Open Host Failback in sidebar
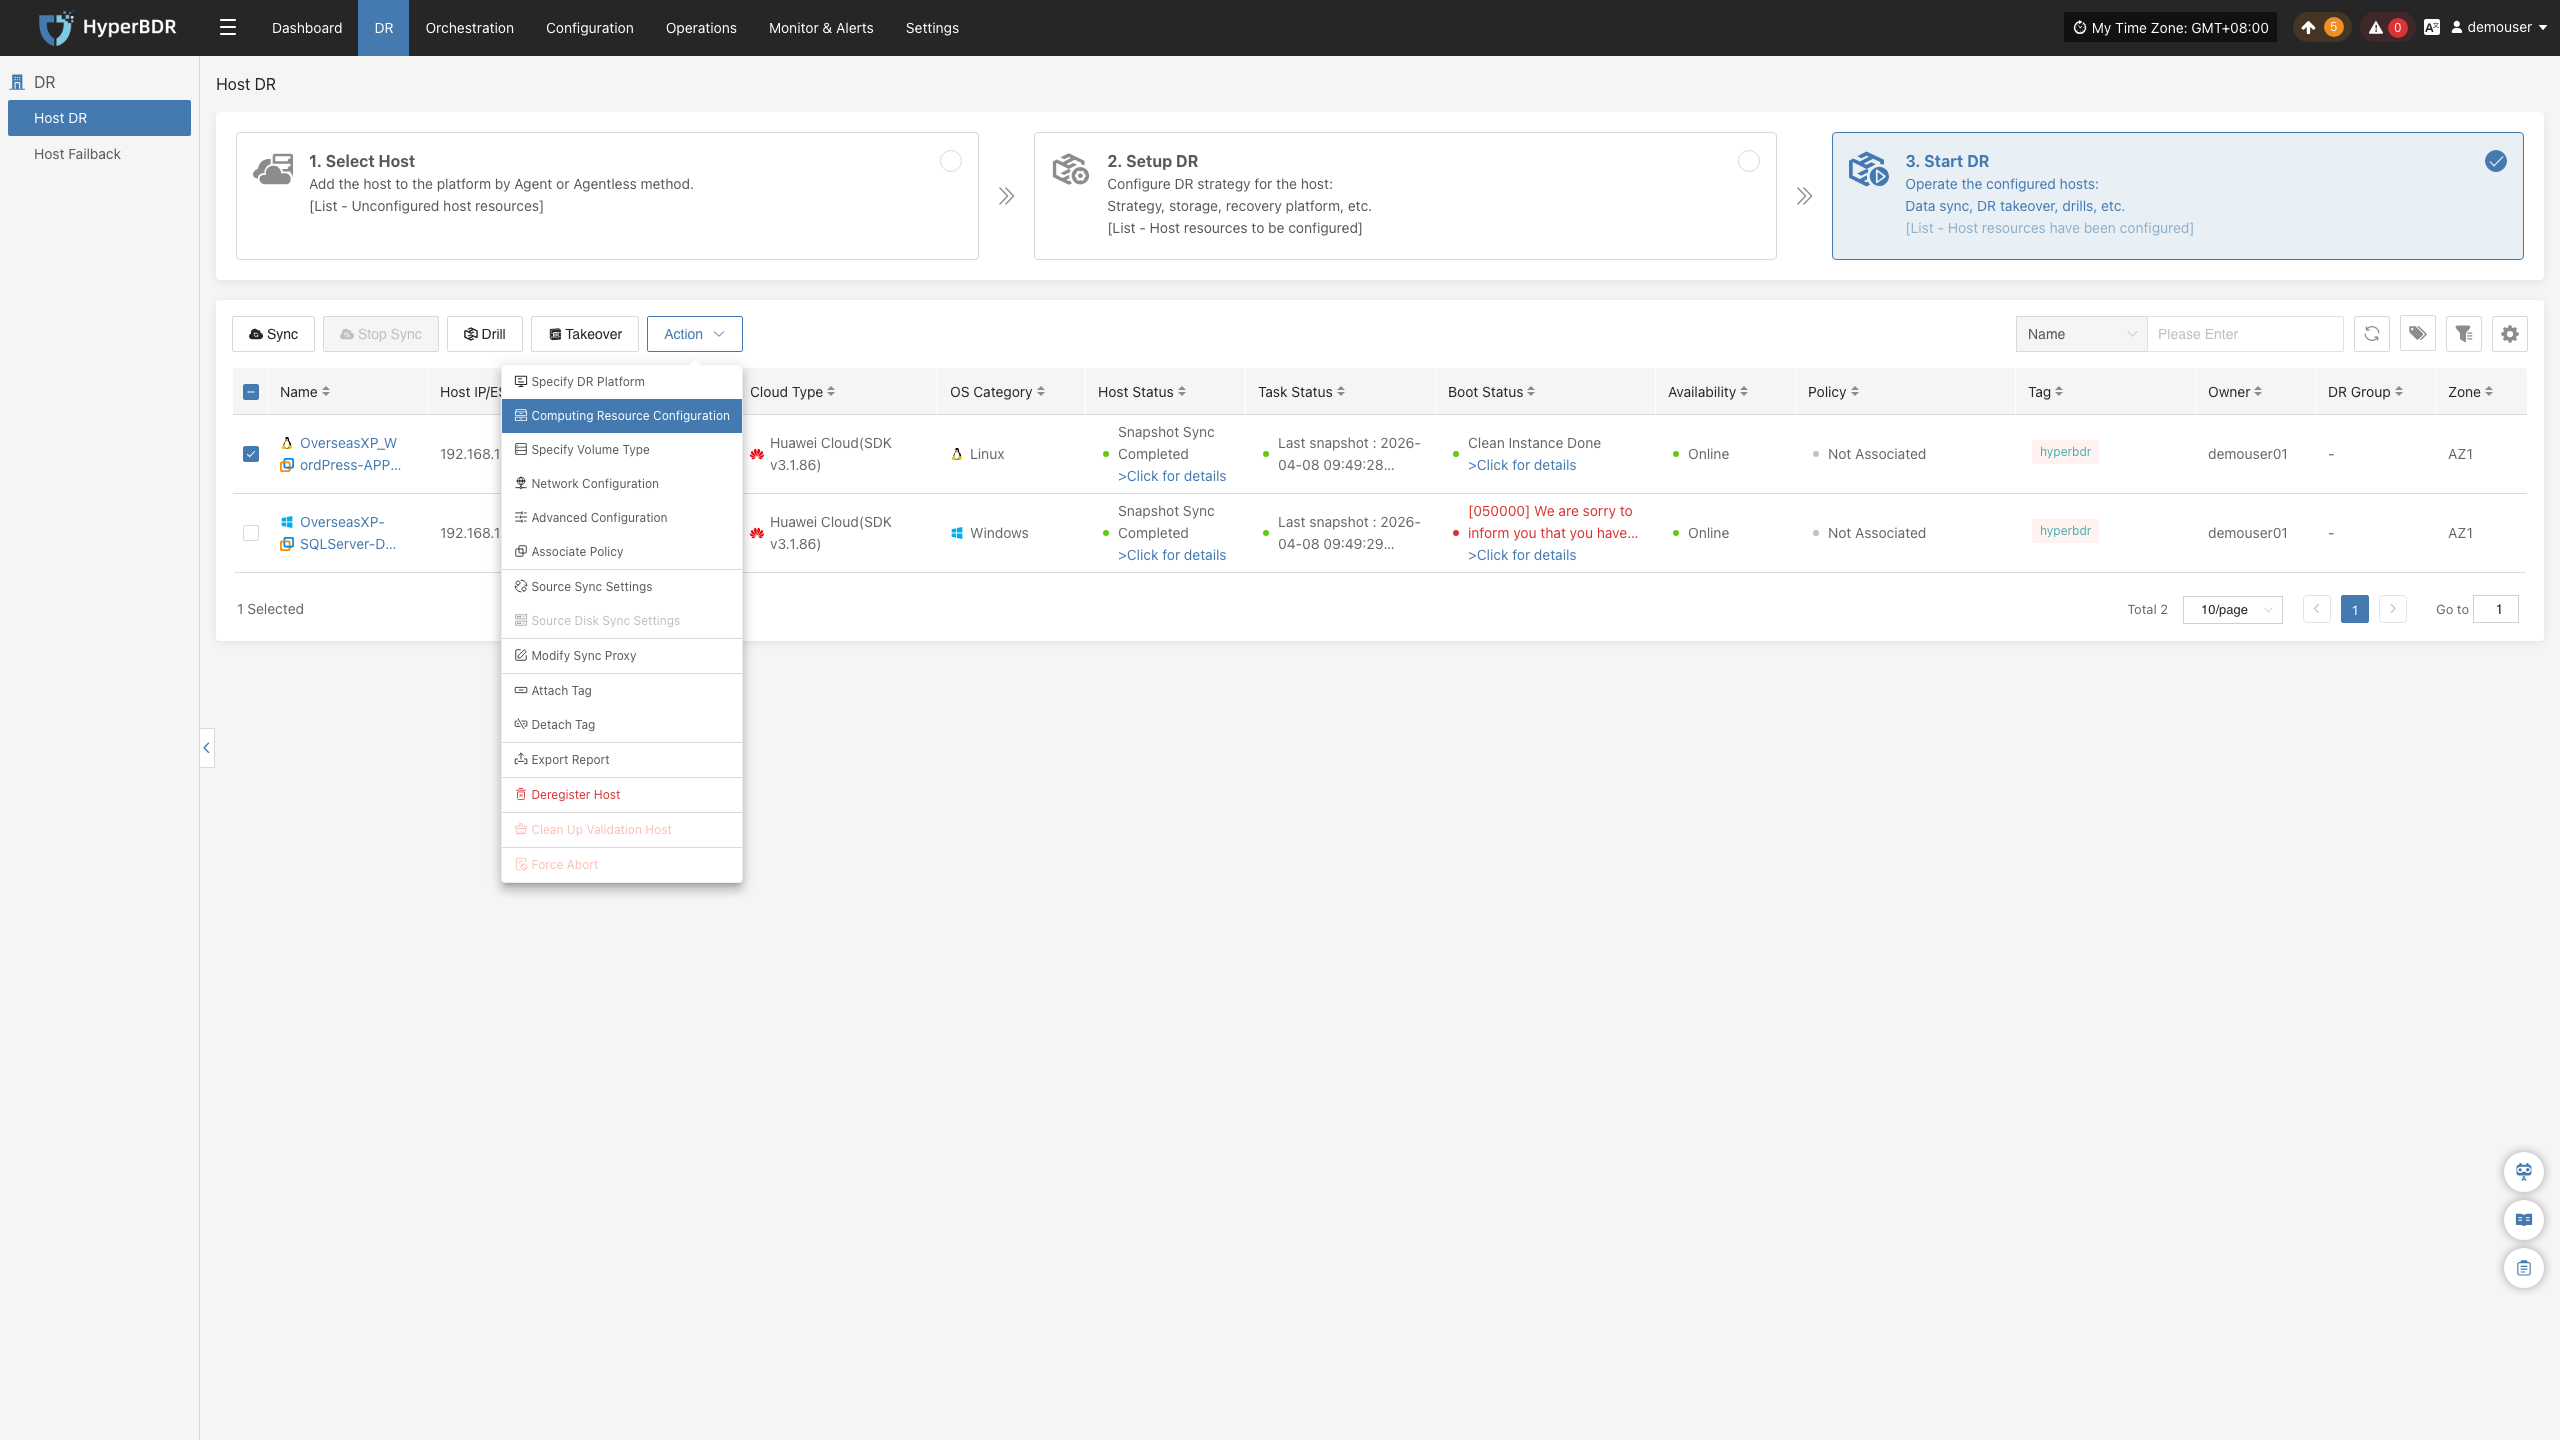The image size is (2560, 1440). 99,154
